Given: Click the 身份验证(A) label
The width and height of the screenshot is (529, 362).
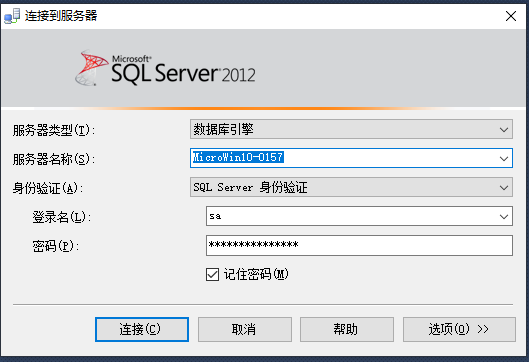Looking at the screenshot, I should point(48,188).
